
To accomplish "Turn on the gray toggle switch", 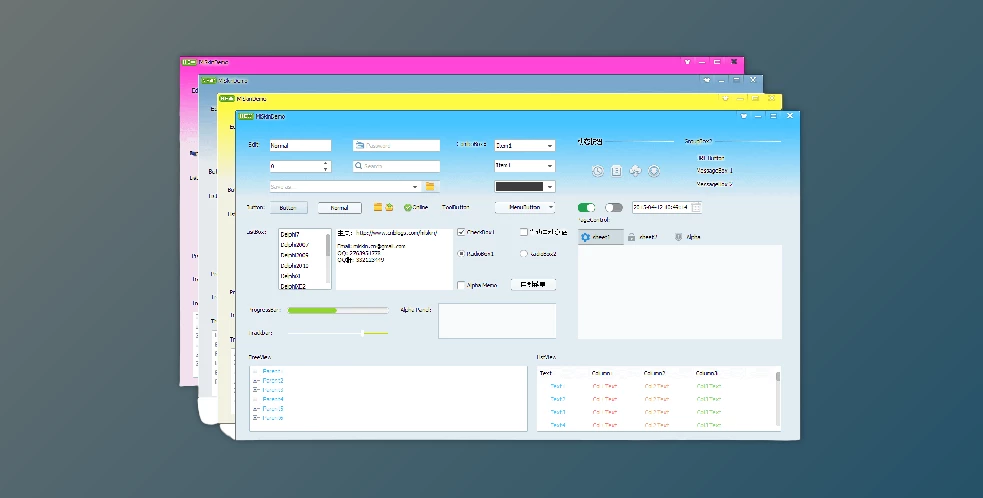I will click(614, 208).
